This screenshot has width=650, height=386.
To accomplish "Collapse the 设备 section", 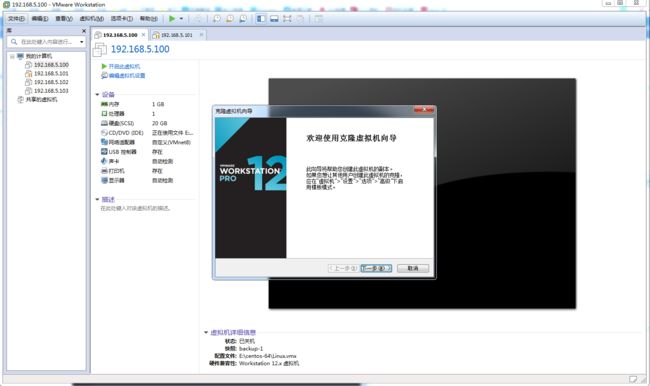I will (97, 95).
